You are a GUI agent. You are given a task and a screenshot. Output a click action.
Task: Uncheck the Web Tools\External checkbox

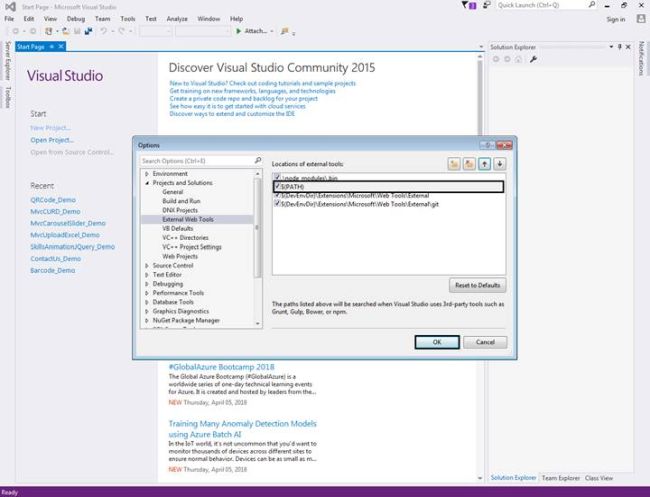coord(277,195)
